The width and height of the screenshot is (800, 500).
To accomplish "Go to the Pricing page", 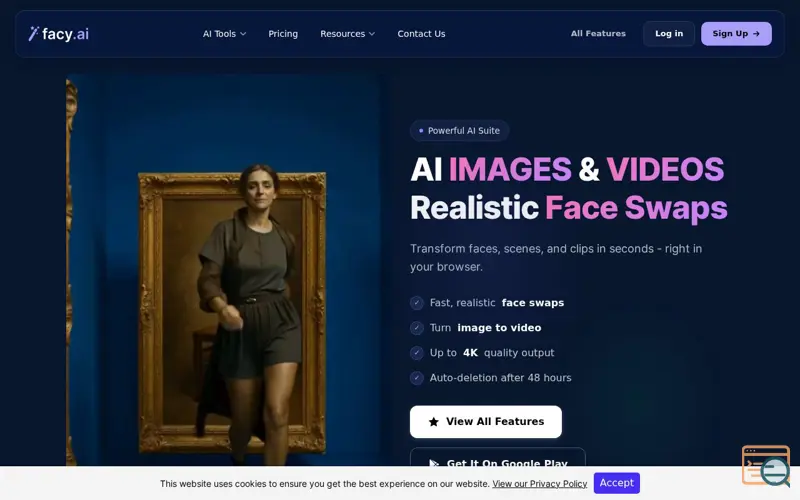I will 283,34.
